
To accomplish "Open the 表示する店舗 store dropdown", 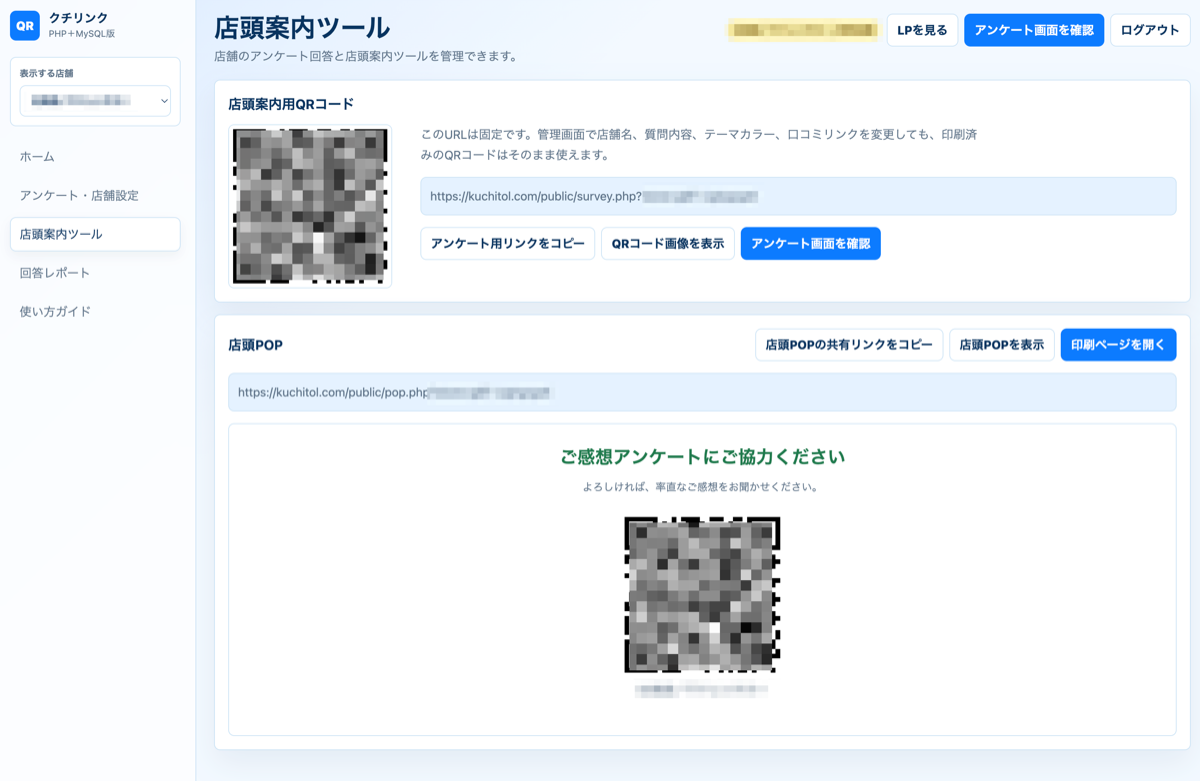I will 95,101.
